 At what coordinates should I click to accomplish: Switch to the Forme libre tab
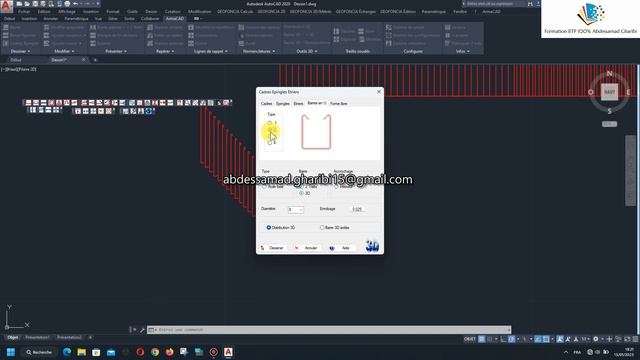click(x=338, y=104)
